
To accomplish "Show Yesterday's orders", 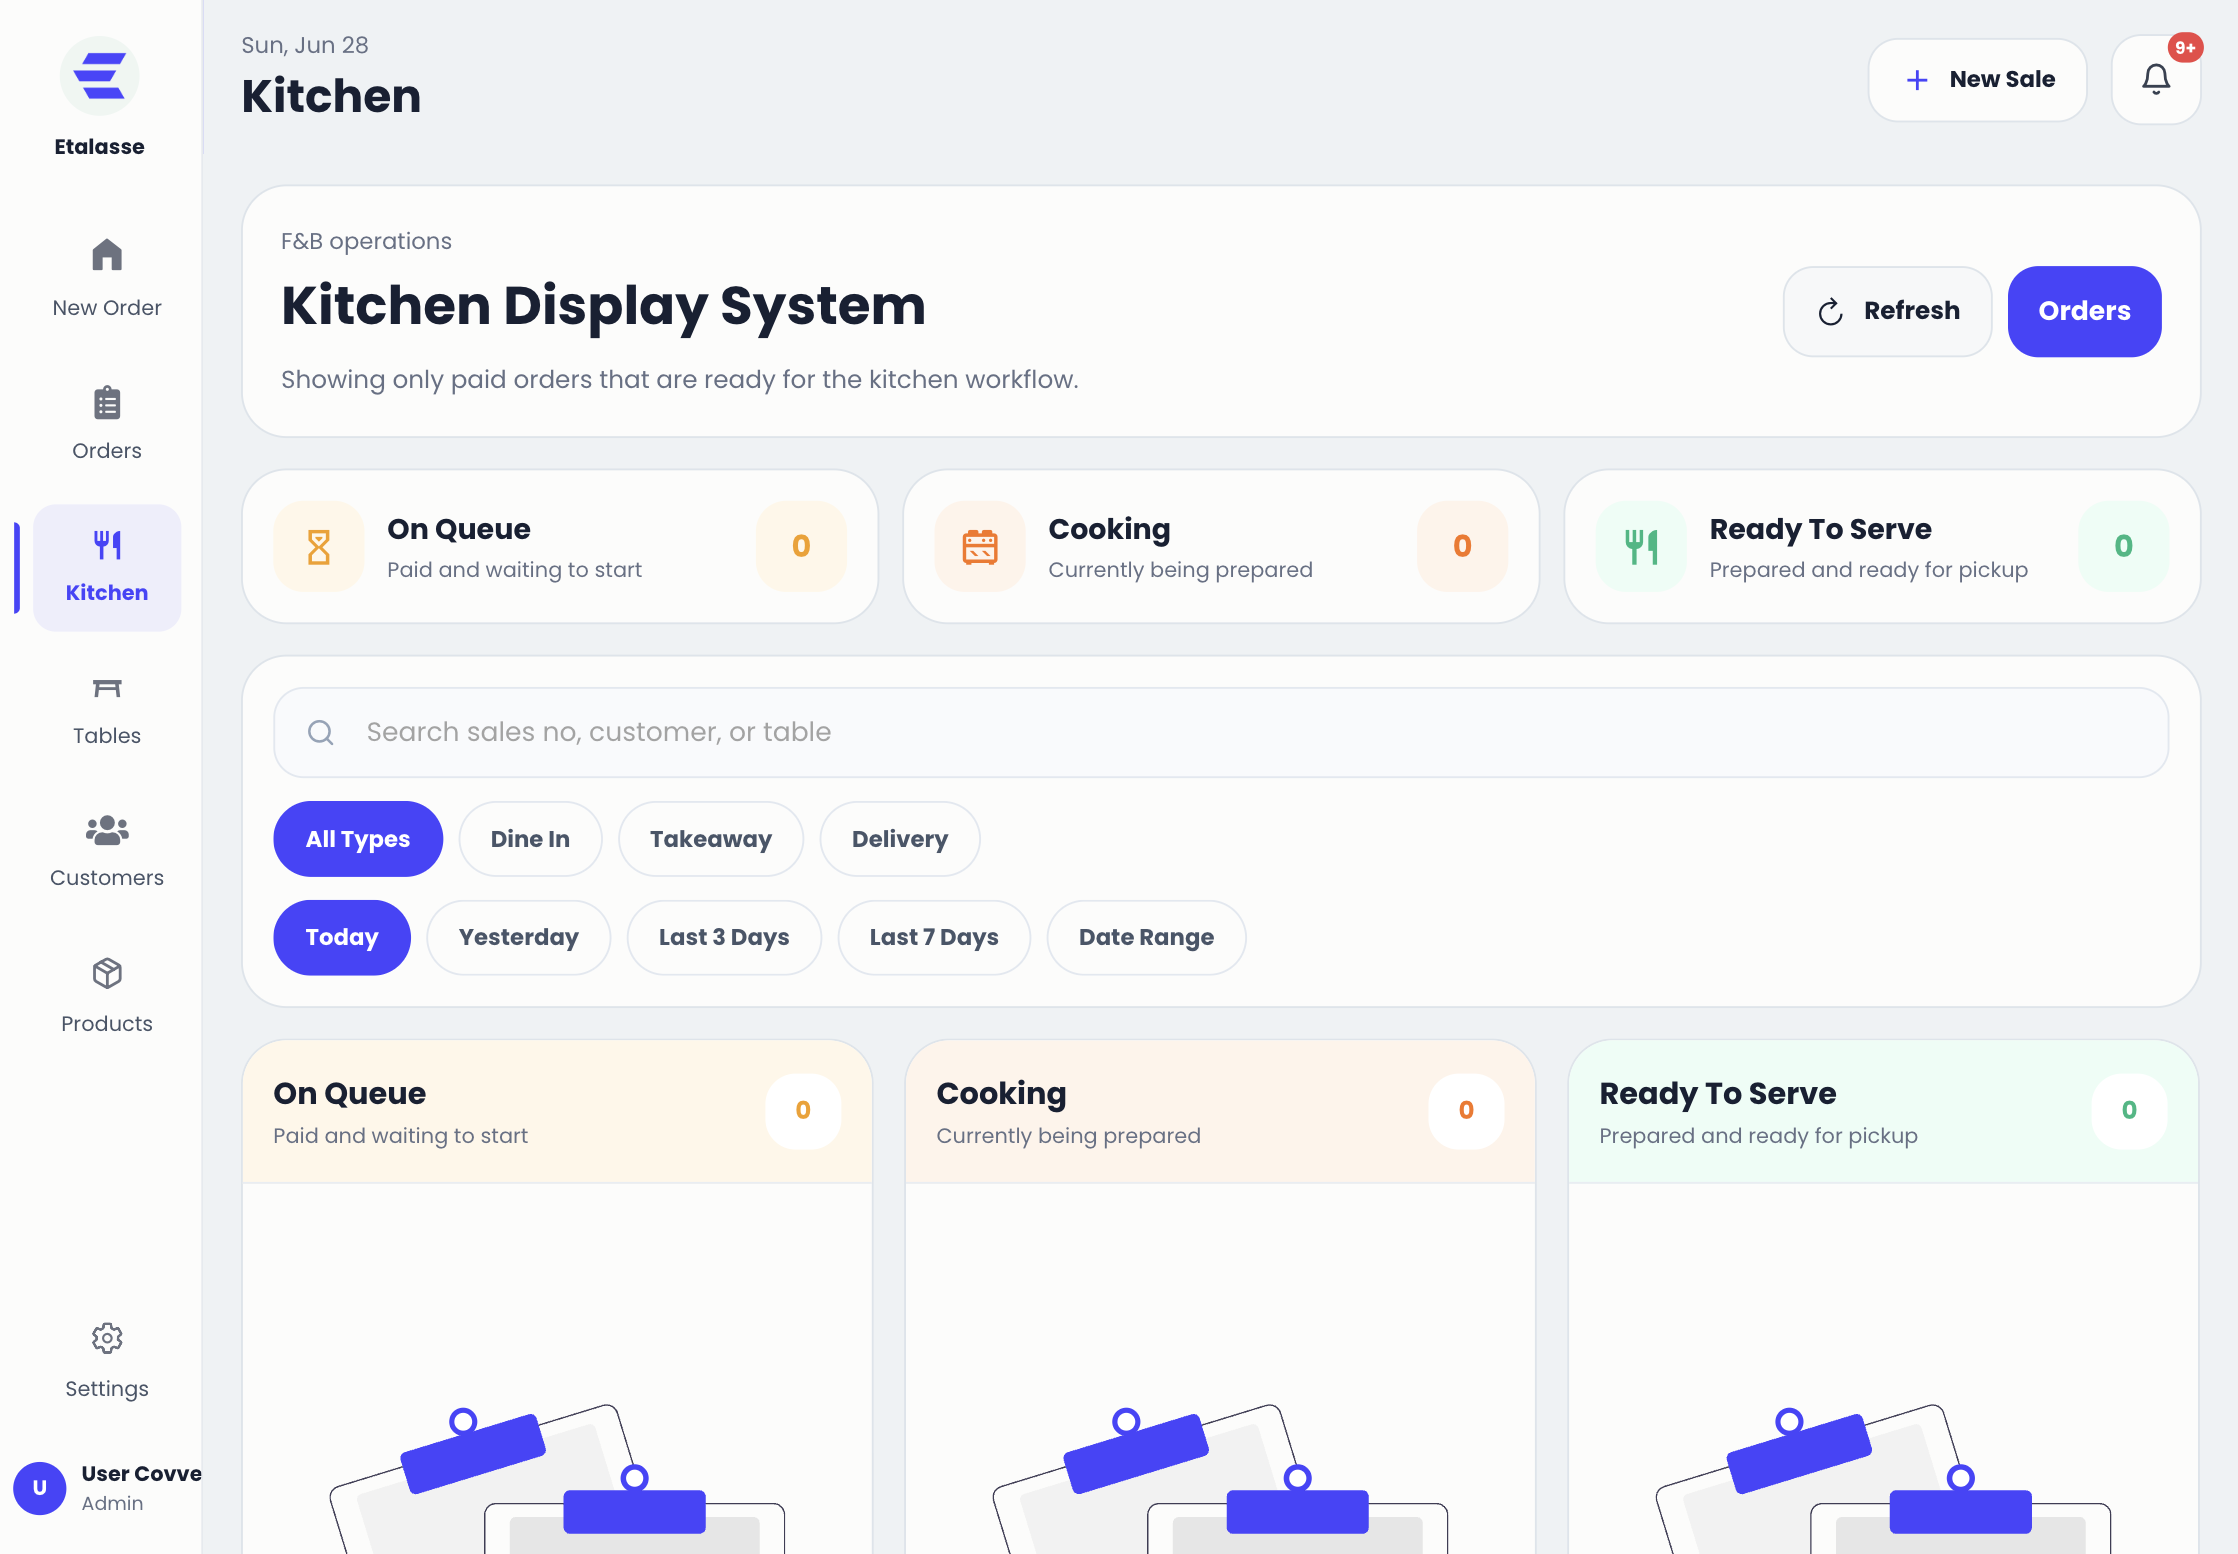I will pos(519,937).
